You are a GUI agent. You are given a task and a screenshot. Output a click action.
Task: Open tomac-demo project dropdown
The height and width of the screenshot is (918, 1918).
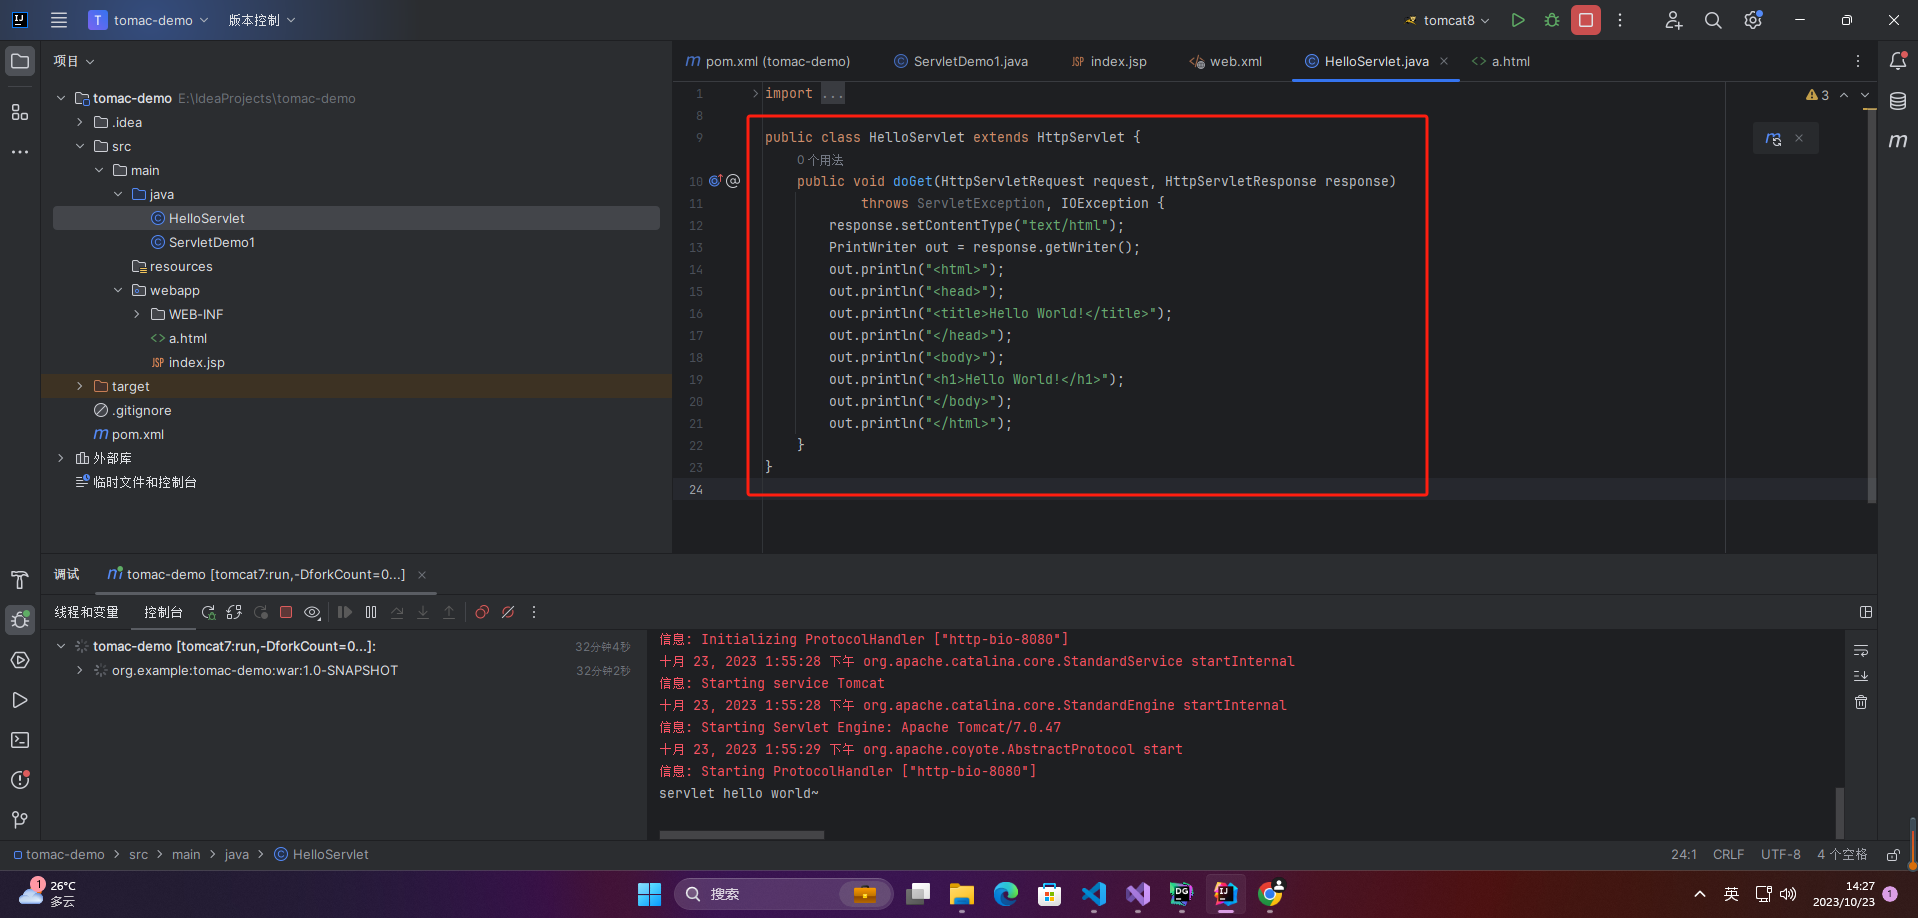[x=149, y=20]
